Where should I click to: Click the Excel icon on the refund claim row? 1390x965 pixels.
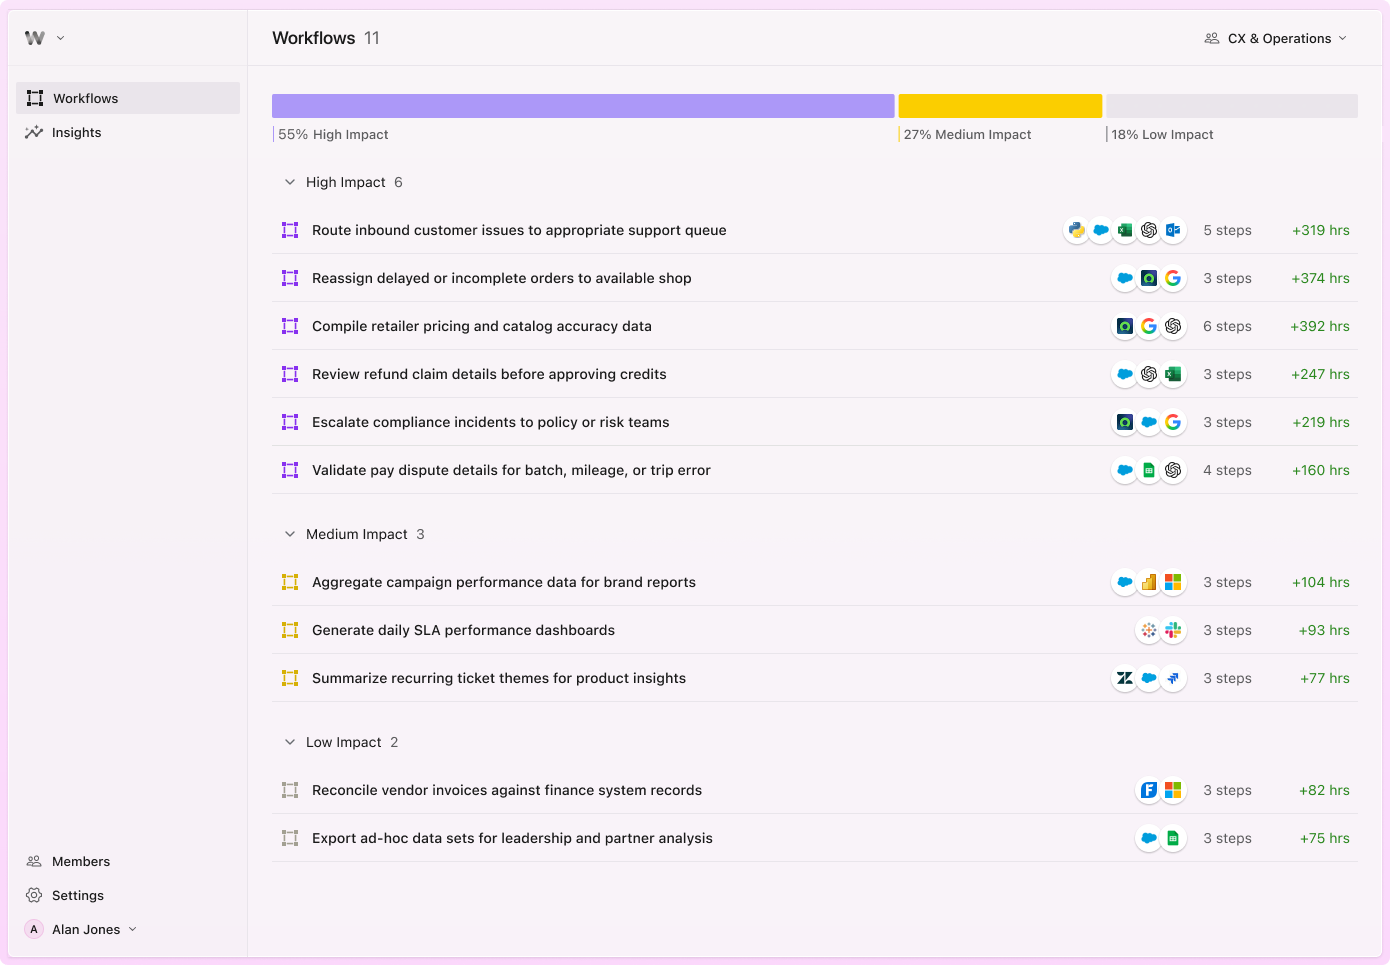(x=1174, y=374)
